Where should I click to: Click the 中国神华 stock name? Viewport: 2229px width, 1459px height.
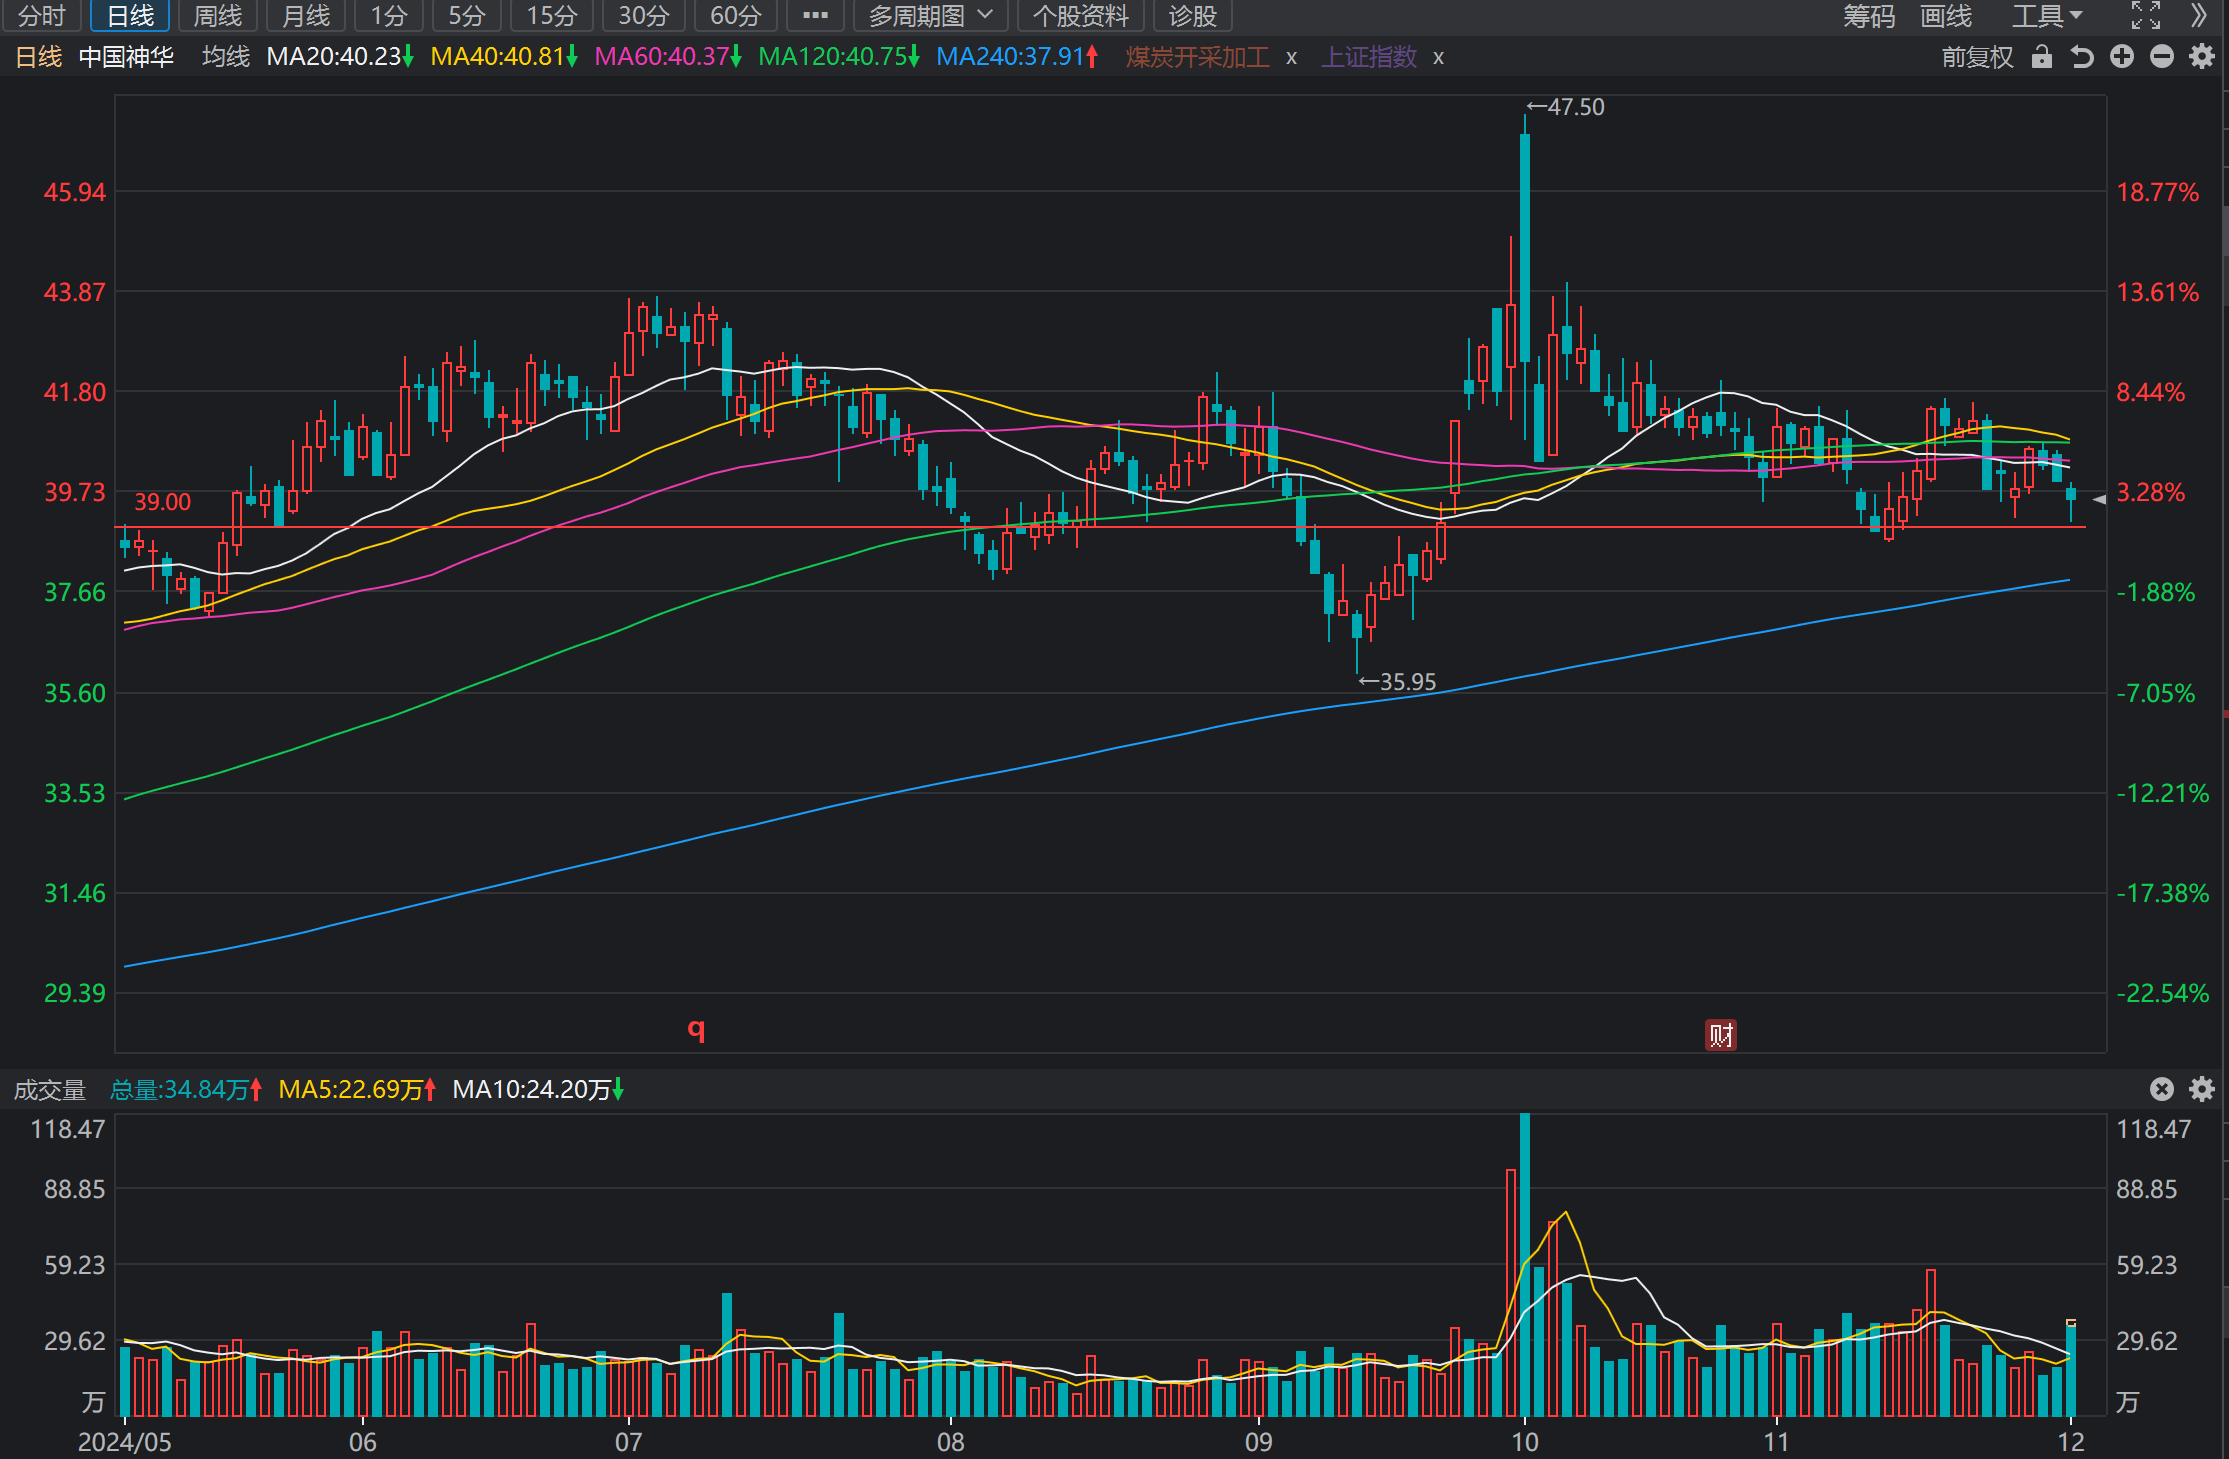[x=126, y=57]
